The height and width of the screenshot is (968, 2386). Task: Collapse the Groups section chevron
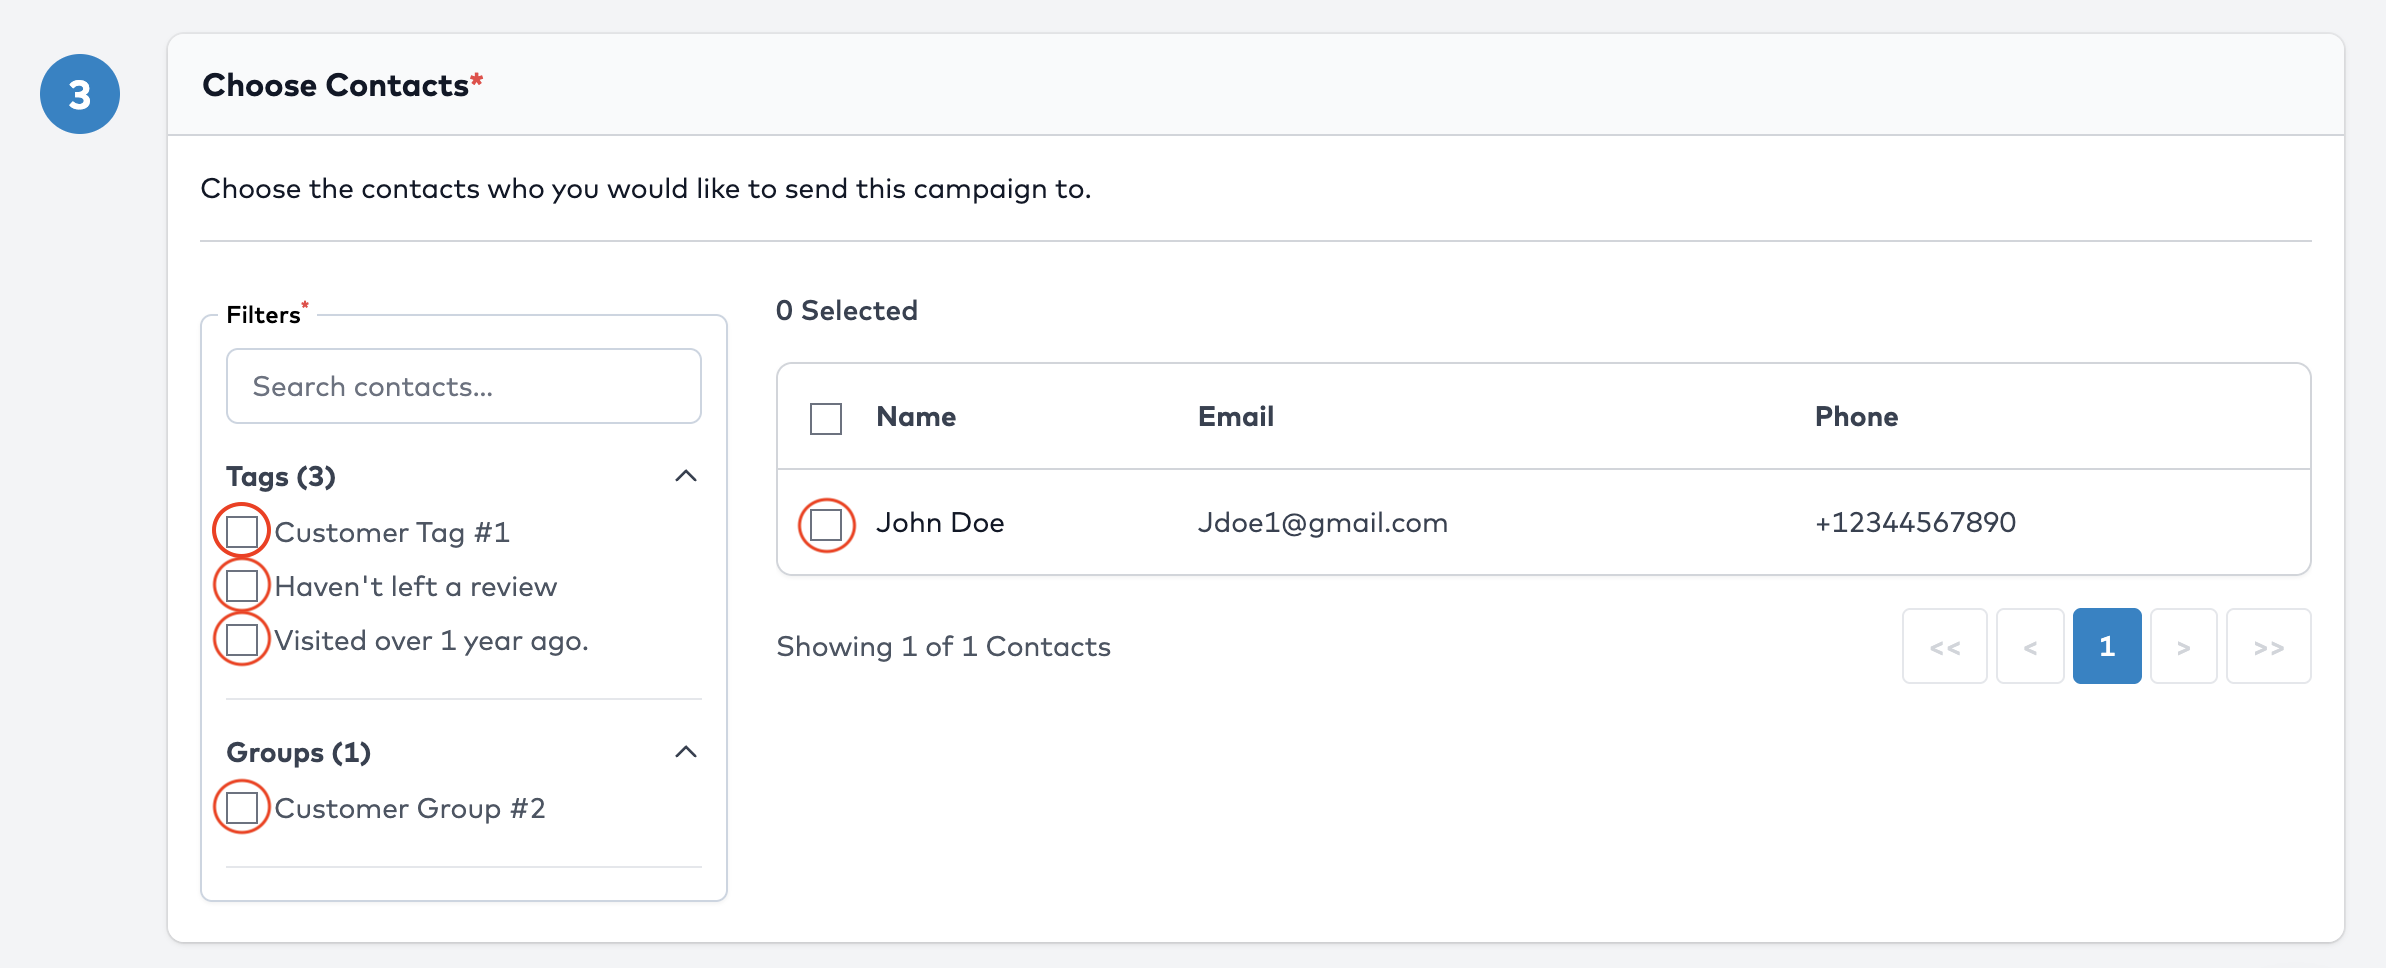coord(686,752)
